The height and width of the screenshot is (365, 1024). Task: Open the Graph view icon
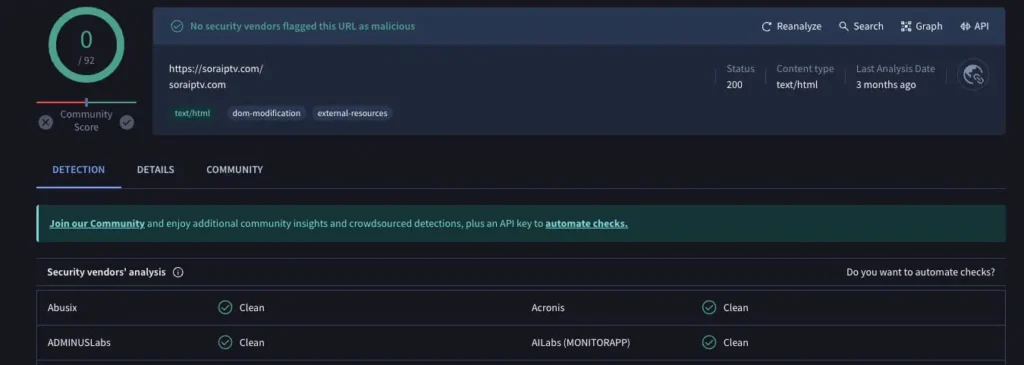[906, 26]
